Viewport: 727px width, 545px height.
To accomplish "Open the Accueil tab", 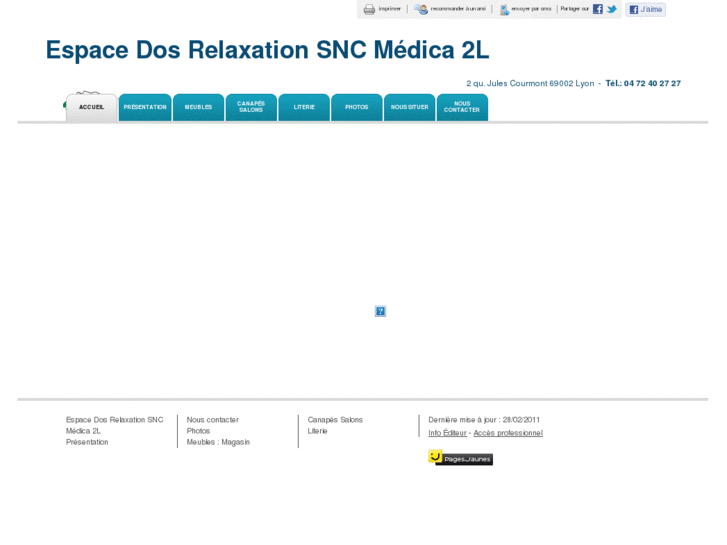I will coord(91,107).
